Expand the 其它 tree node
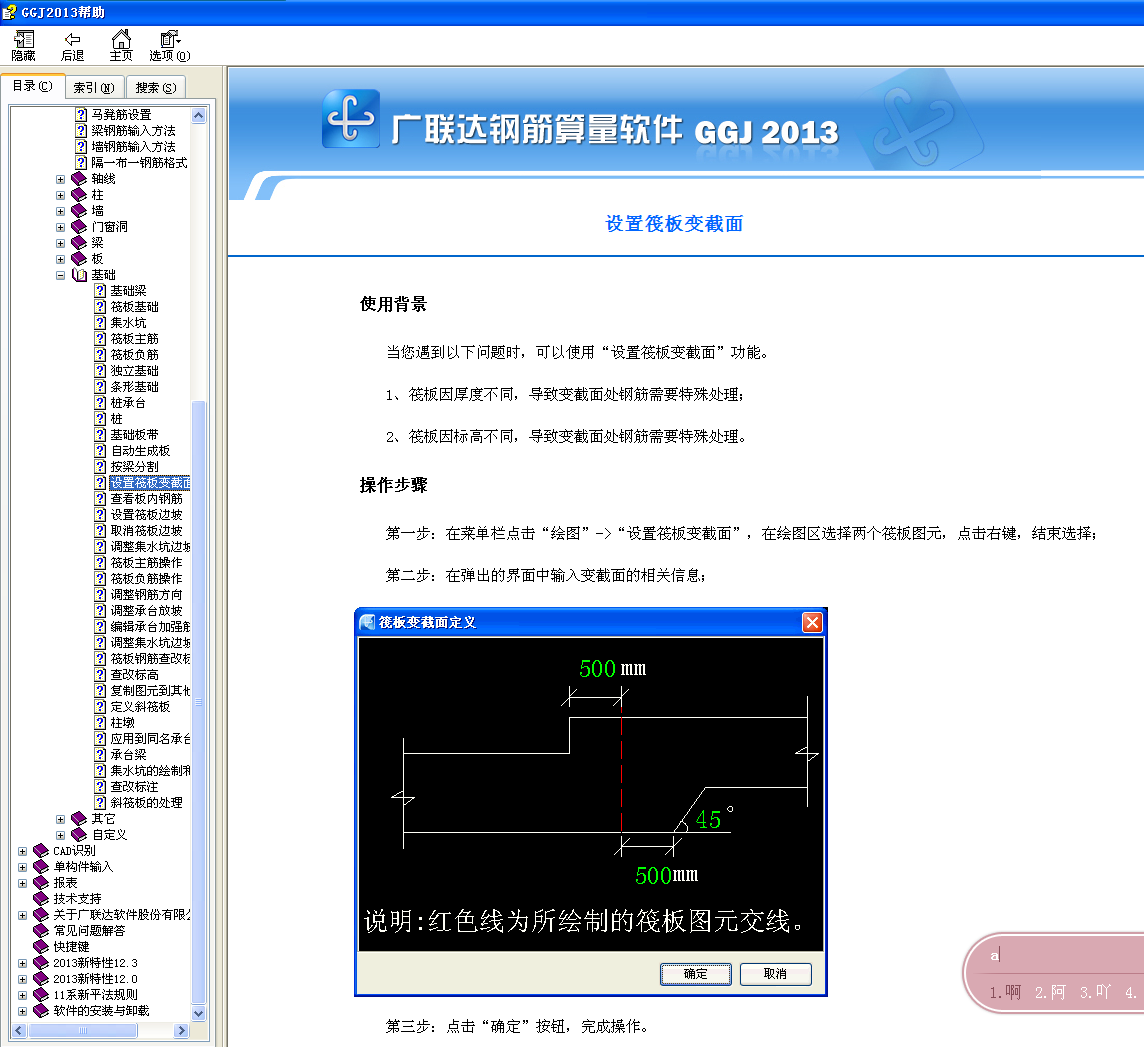Screen dimensions: 1144x1047 tap(61, 819)
